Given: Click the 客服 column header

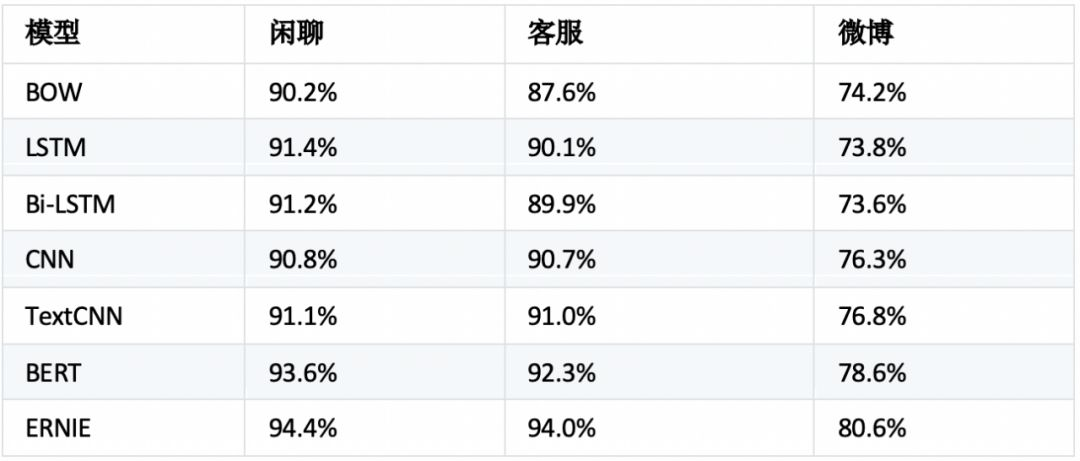Looking at the screenshot, I should (555, 35).
